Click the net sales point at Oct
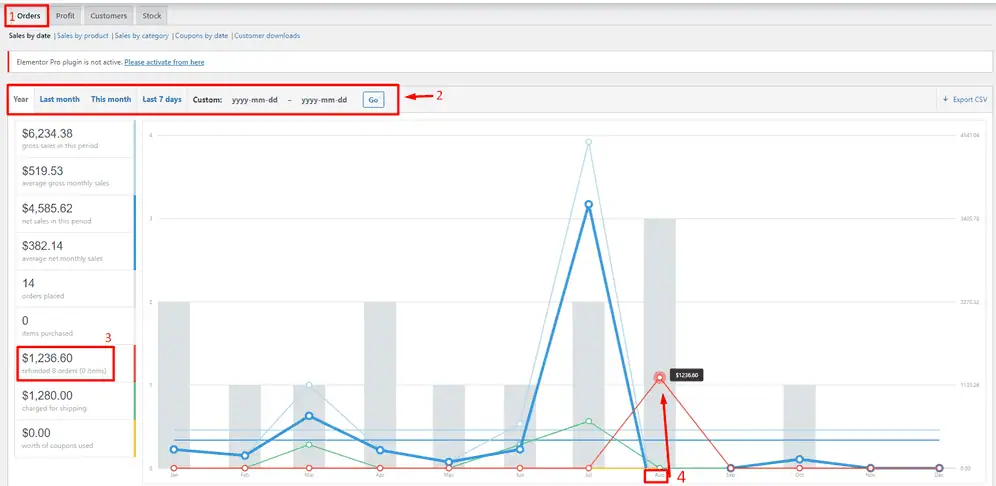The image size is (996, 486). 799,459
